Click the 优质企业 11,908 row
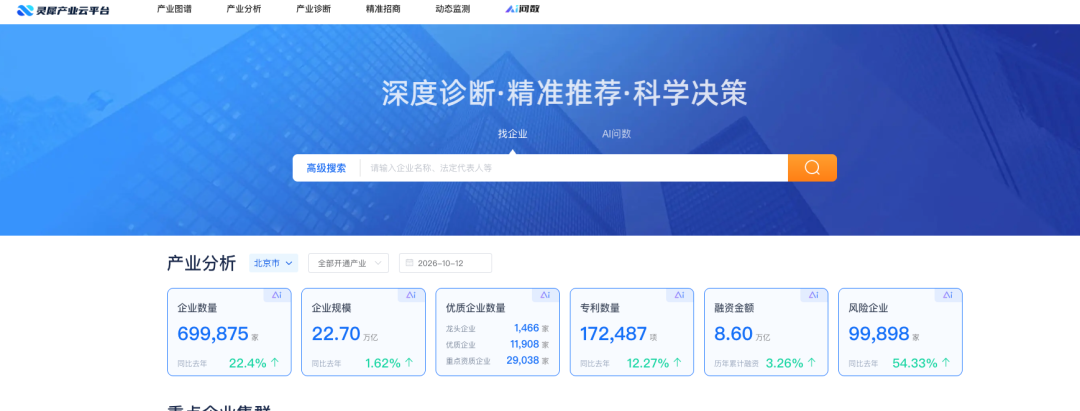1080x411 pixels. click(x=497, y=344)
